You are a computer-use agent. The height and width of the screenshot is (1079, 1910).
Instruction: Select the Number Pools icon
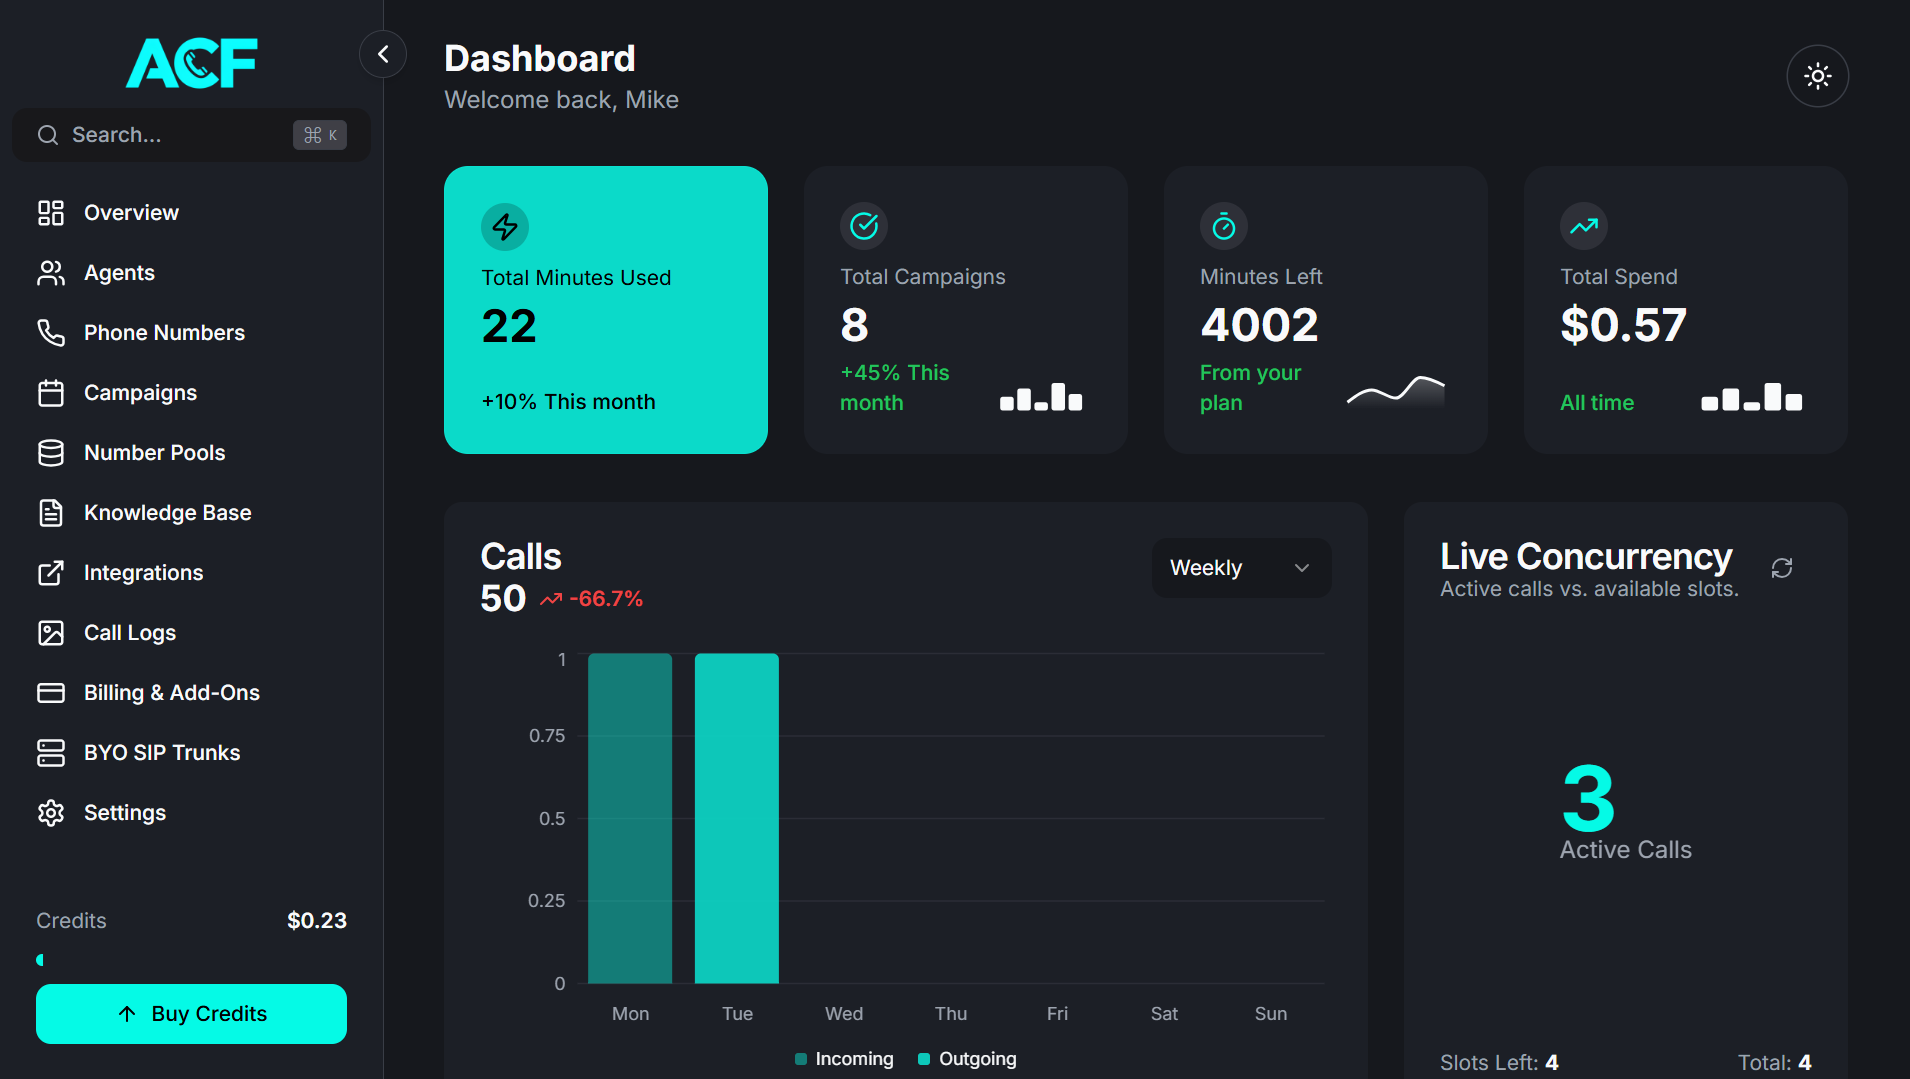[51, 452]
